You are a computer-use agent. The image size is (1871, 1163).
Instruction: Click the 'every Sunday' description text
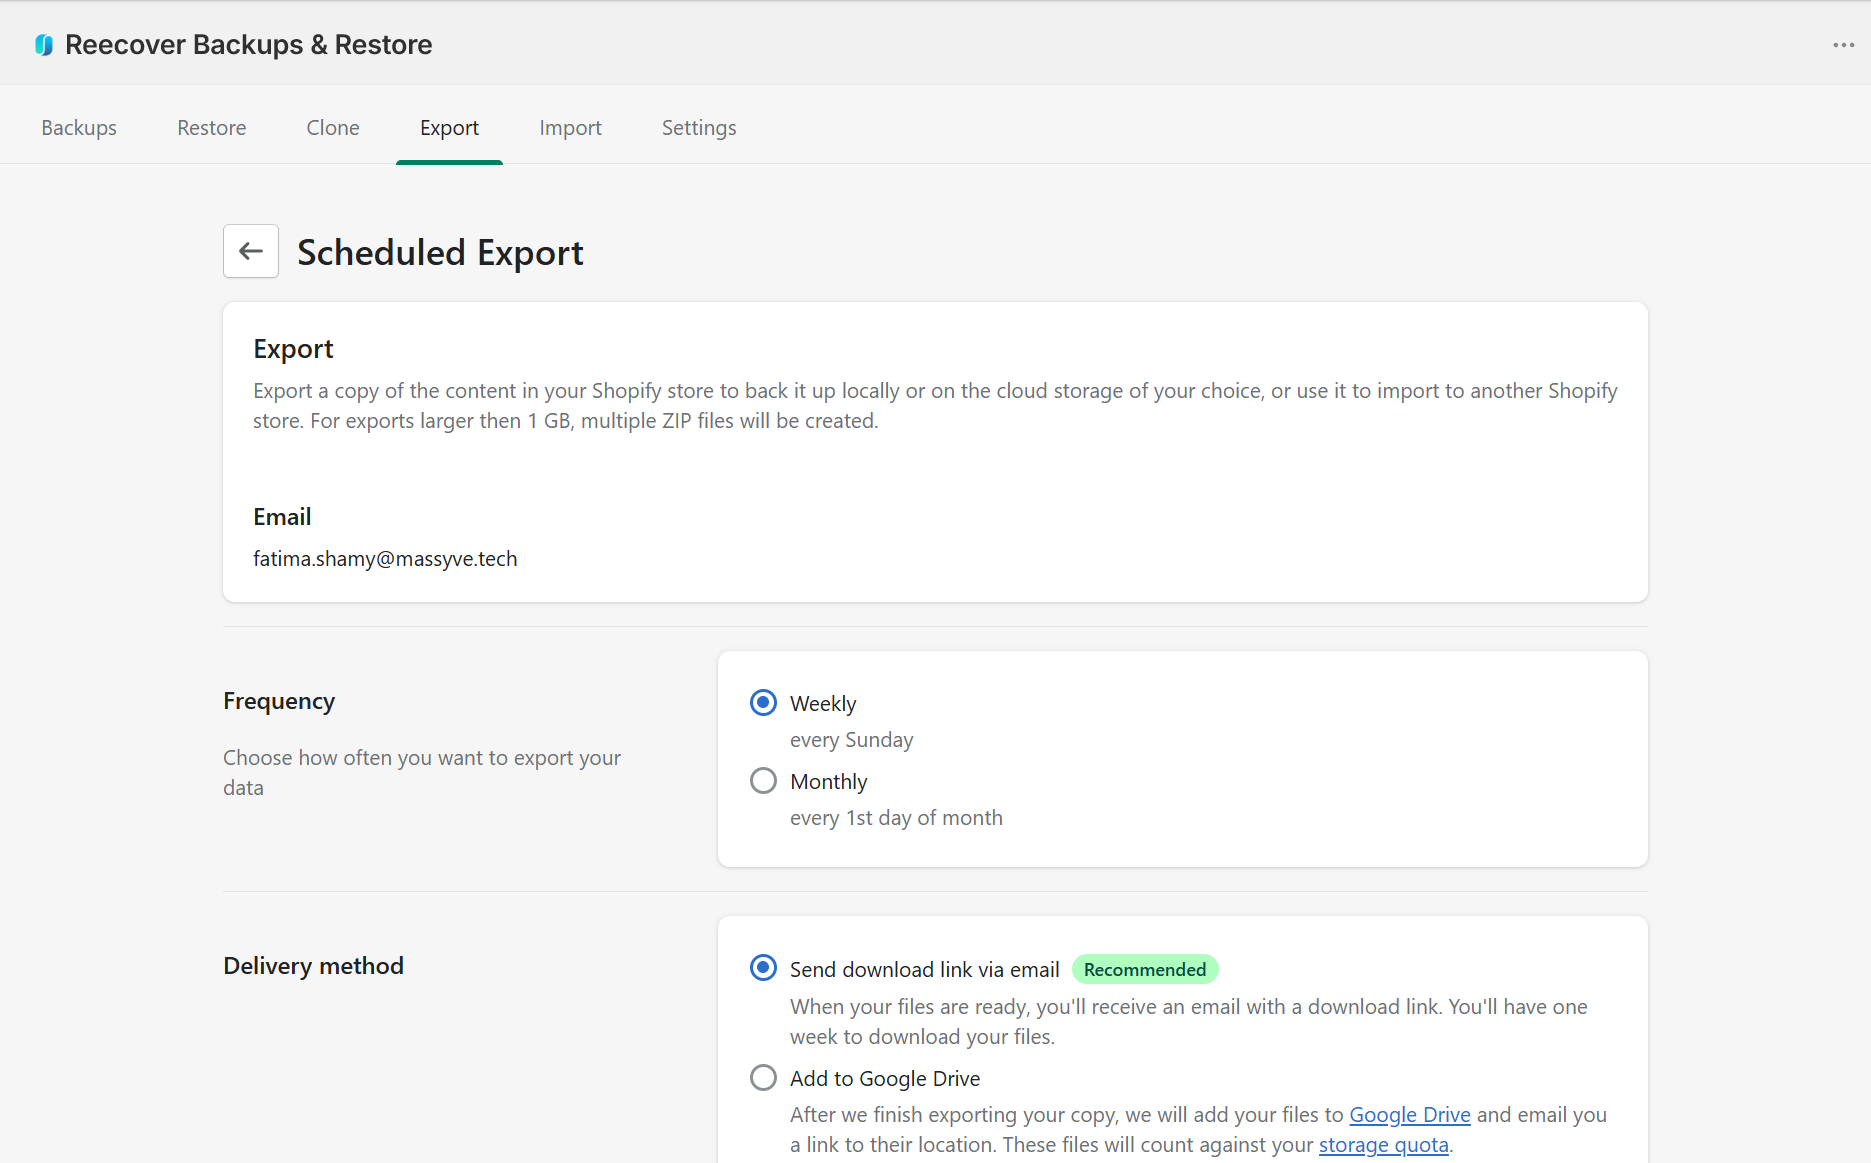tap(851, 740)
